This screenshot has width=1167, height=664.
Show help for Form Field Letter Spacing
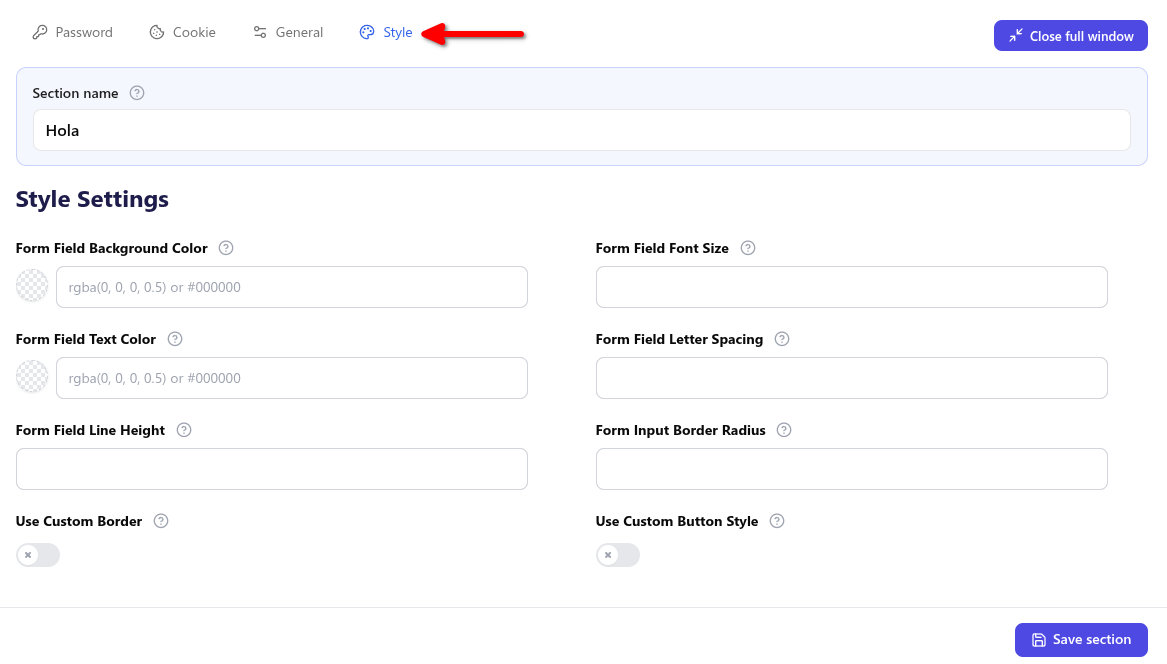781,339
